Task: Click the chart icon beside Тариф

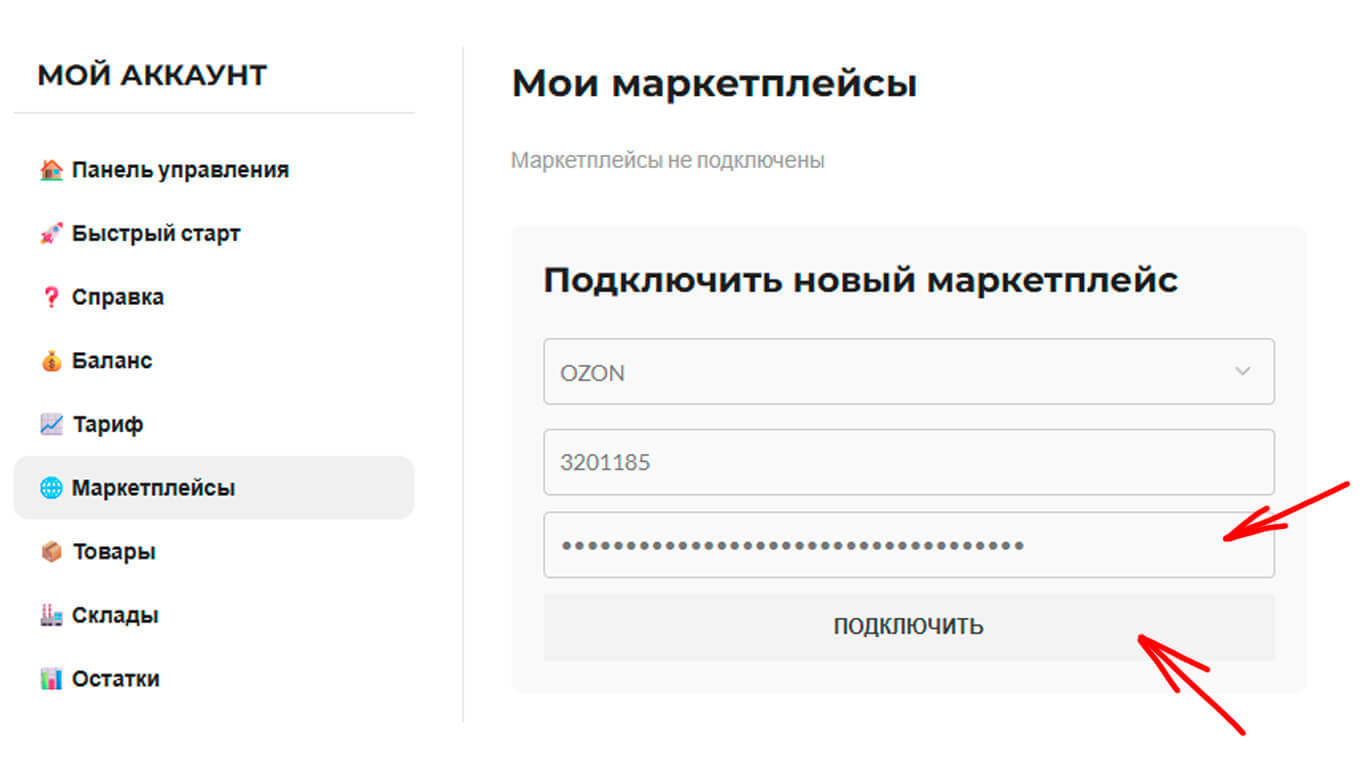Action: pos(51,424)
